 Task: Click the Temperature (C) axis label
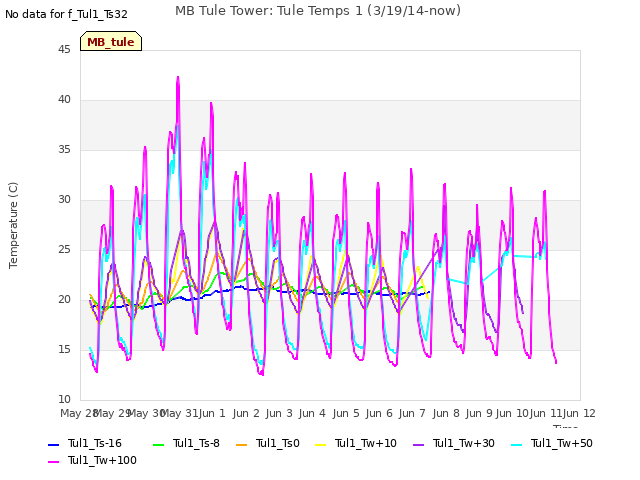point(13,225)
